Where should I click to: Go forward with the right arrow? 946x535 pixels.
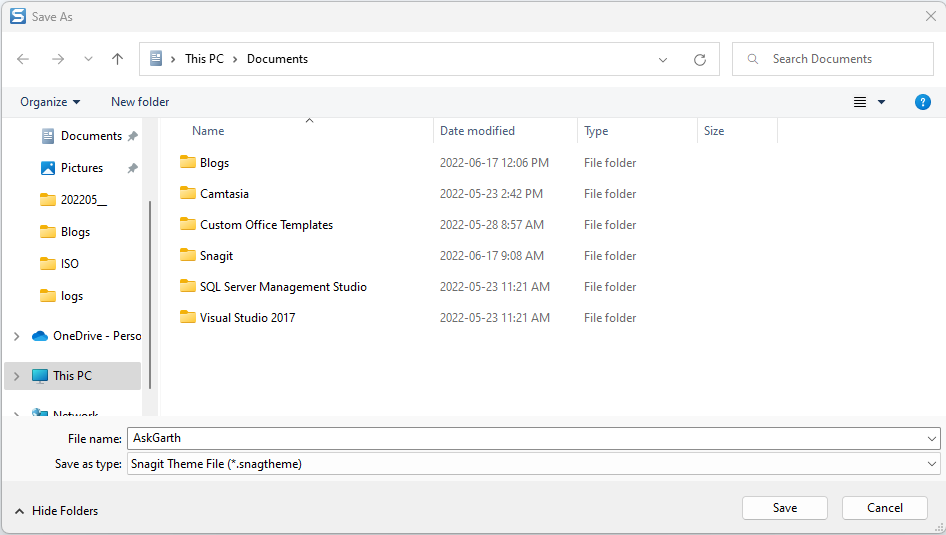tap(58, 59)
